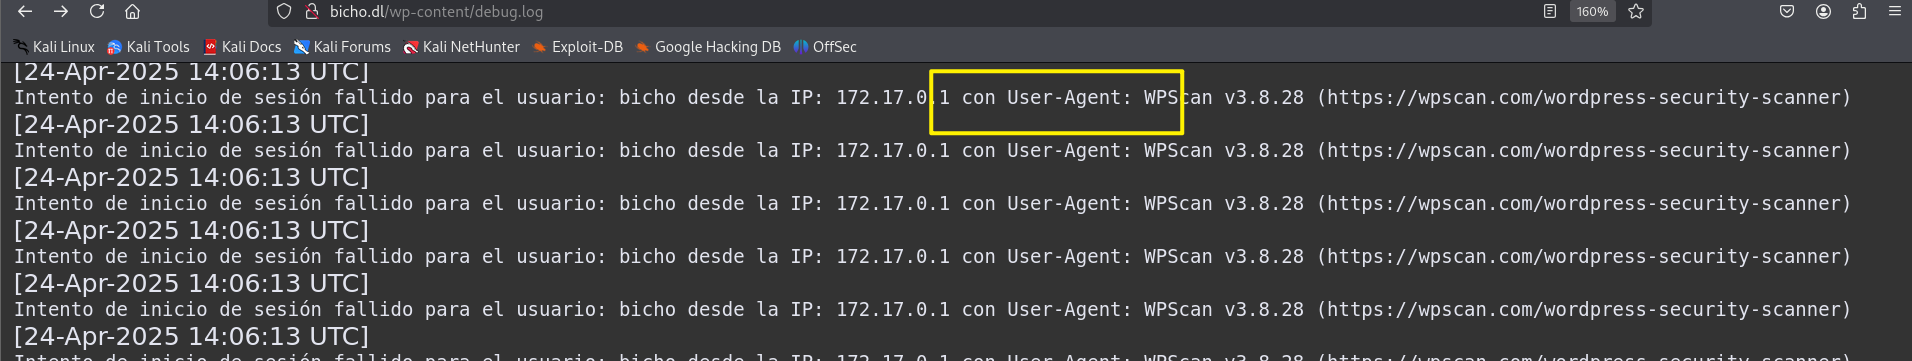
Task: Show tracking protection shield info
Action: [284, 12]
